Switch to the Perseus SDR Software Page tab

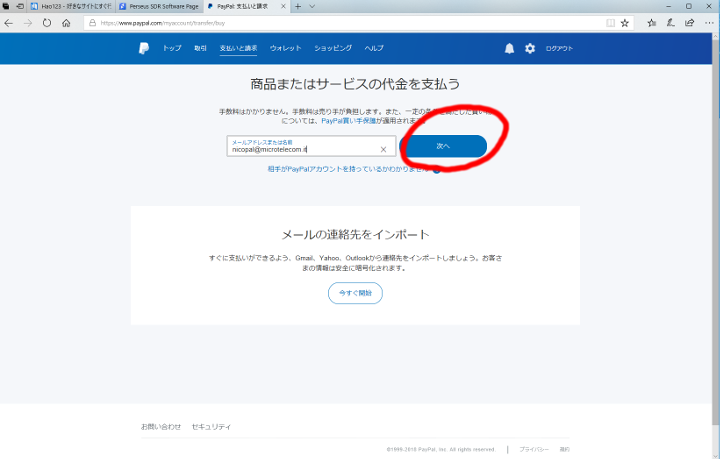pyautogui.click(x=159, y=6)
